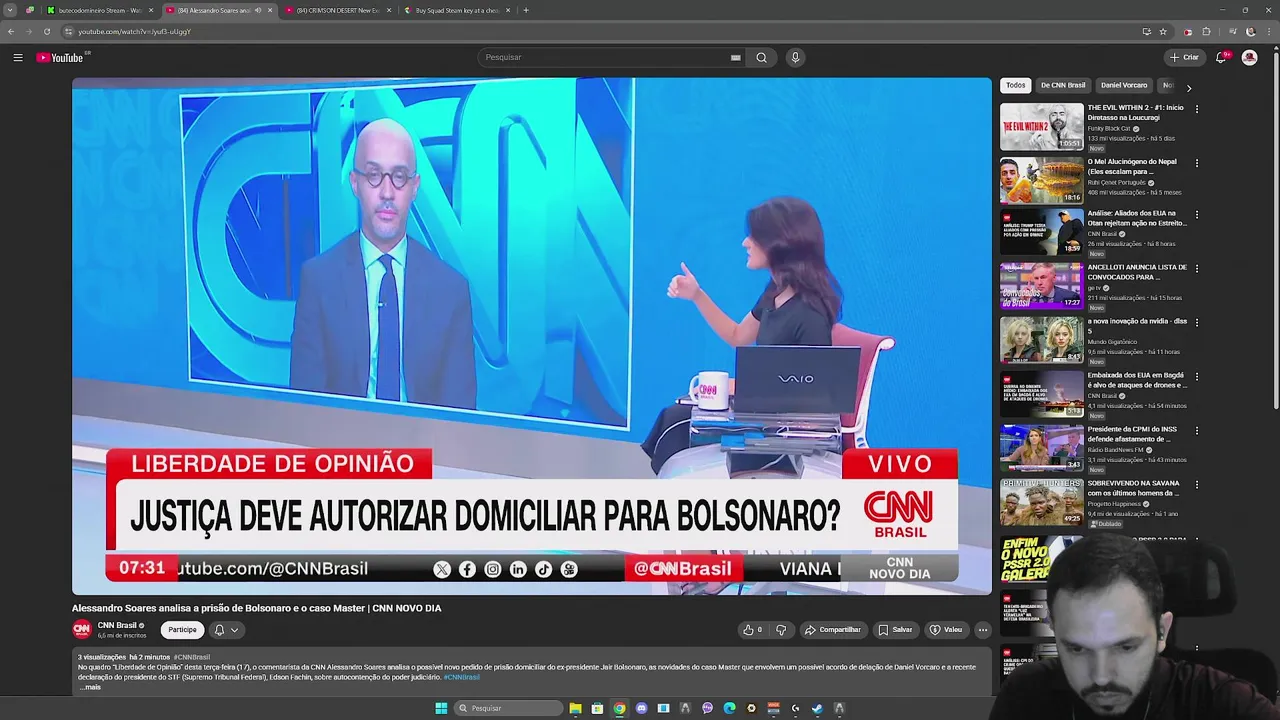Click the magnifier search button
The width and height of the screenshot is (1280, 720).
pos(761,57)
